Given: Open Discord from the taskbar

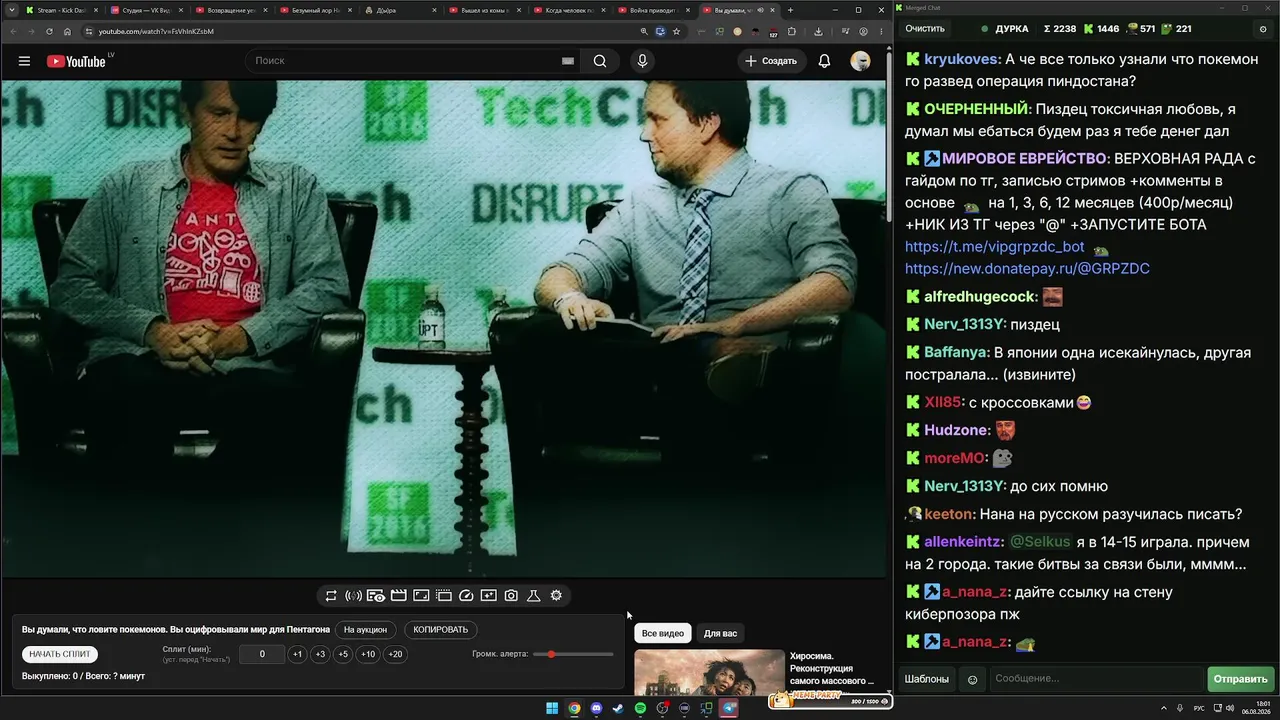Looking at the screenshot, I should tap(596, 709).
